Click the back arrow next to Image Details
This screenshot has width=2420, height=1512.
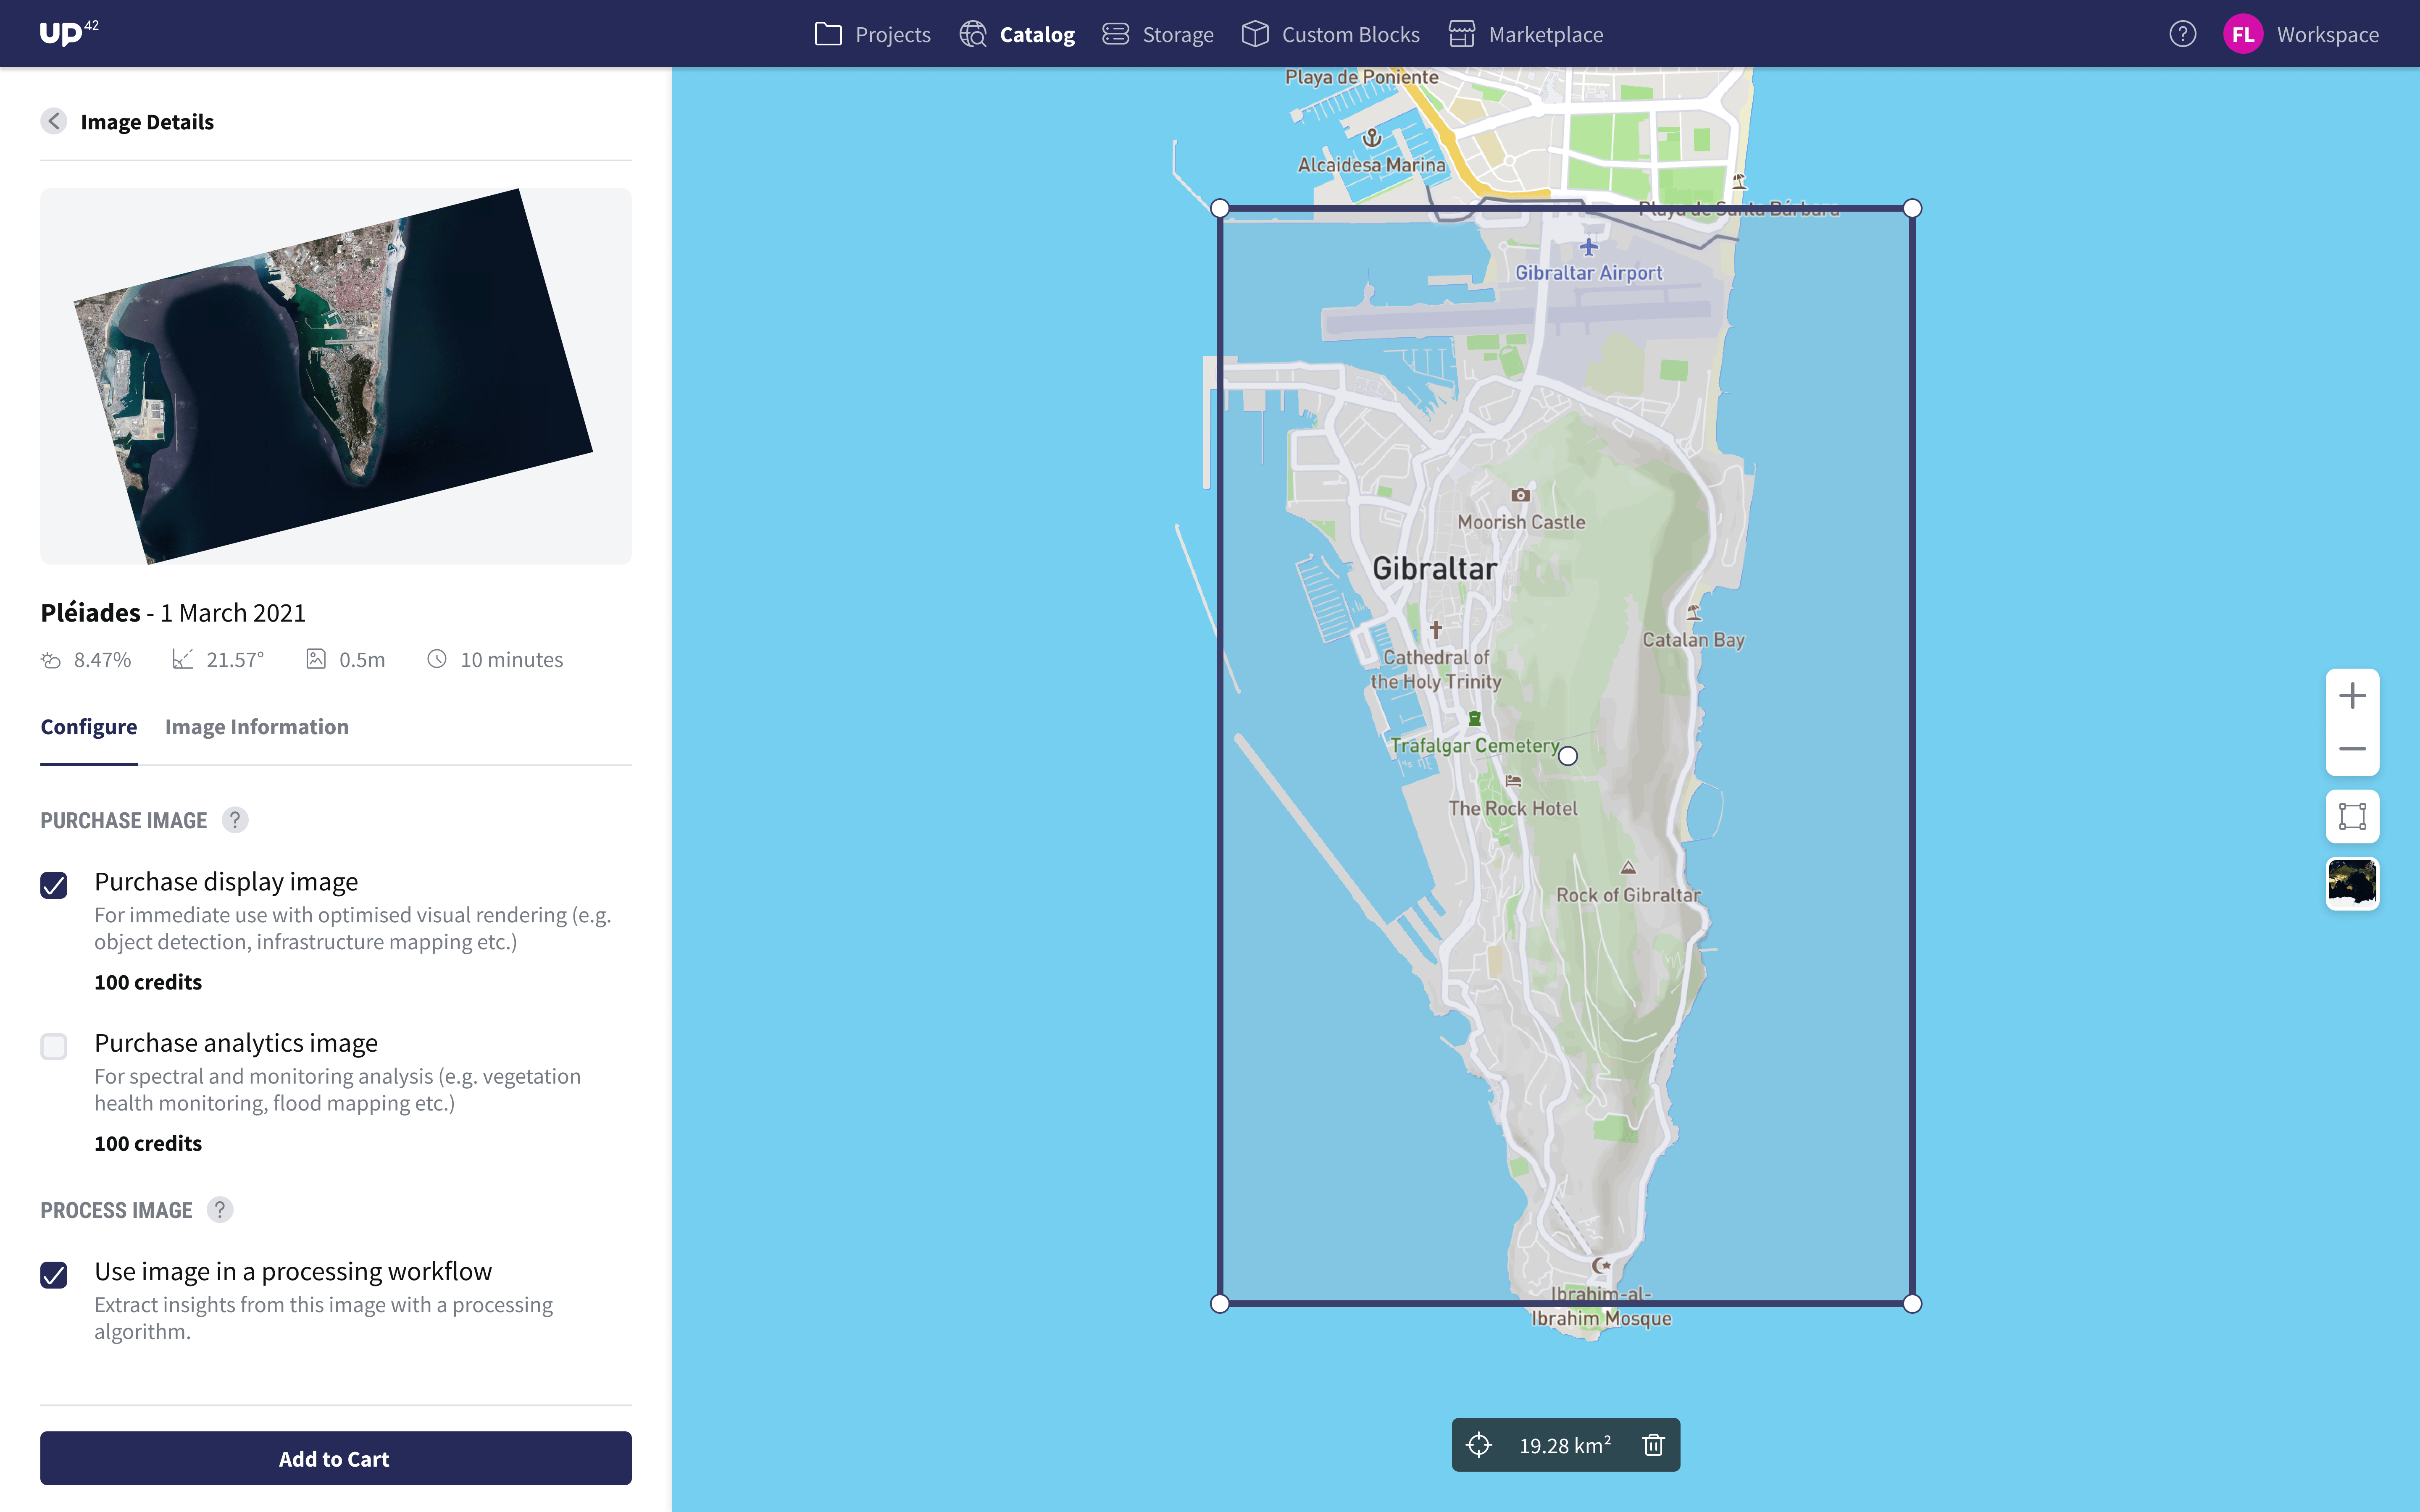click(54, 121)
